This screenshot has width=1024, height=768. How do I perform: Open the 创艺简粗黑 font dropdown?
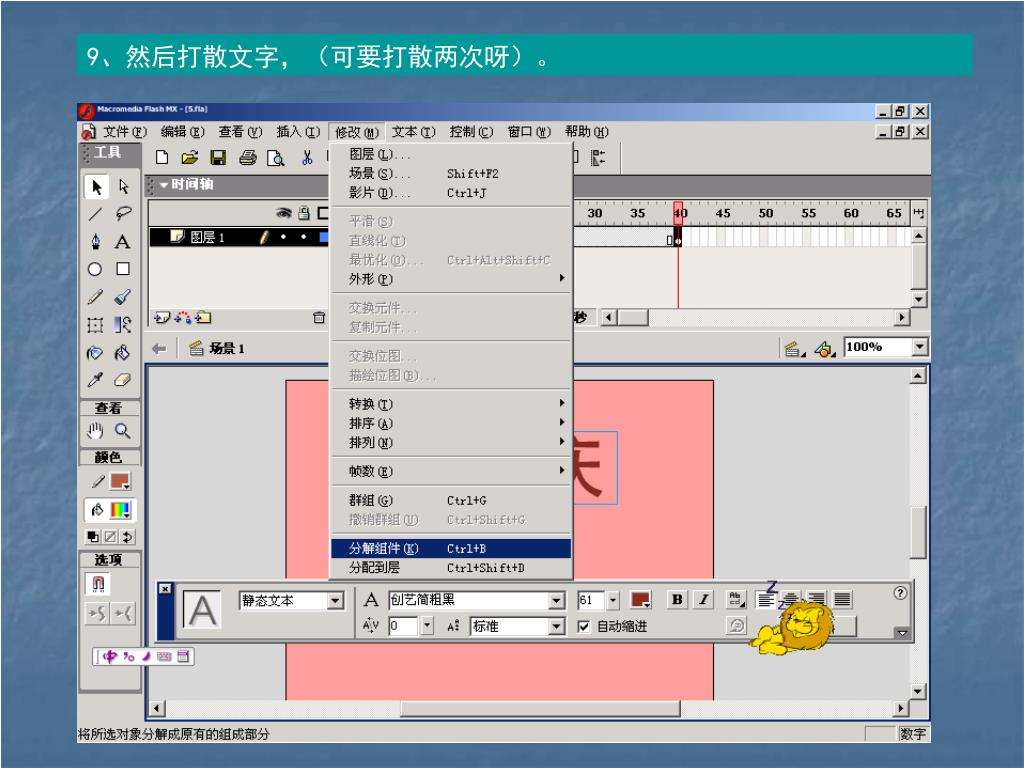click(556, 600)
